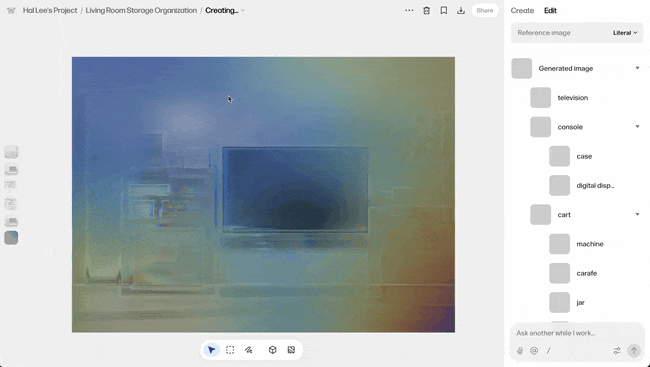Delete with the trash icon
650x367 pixels.
(x=426, y=10)
